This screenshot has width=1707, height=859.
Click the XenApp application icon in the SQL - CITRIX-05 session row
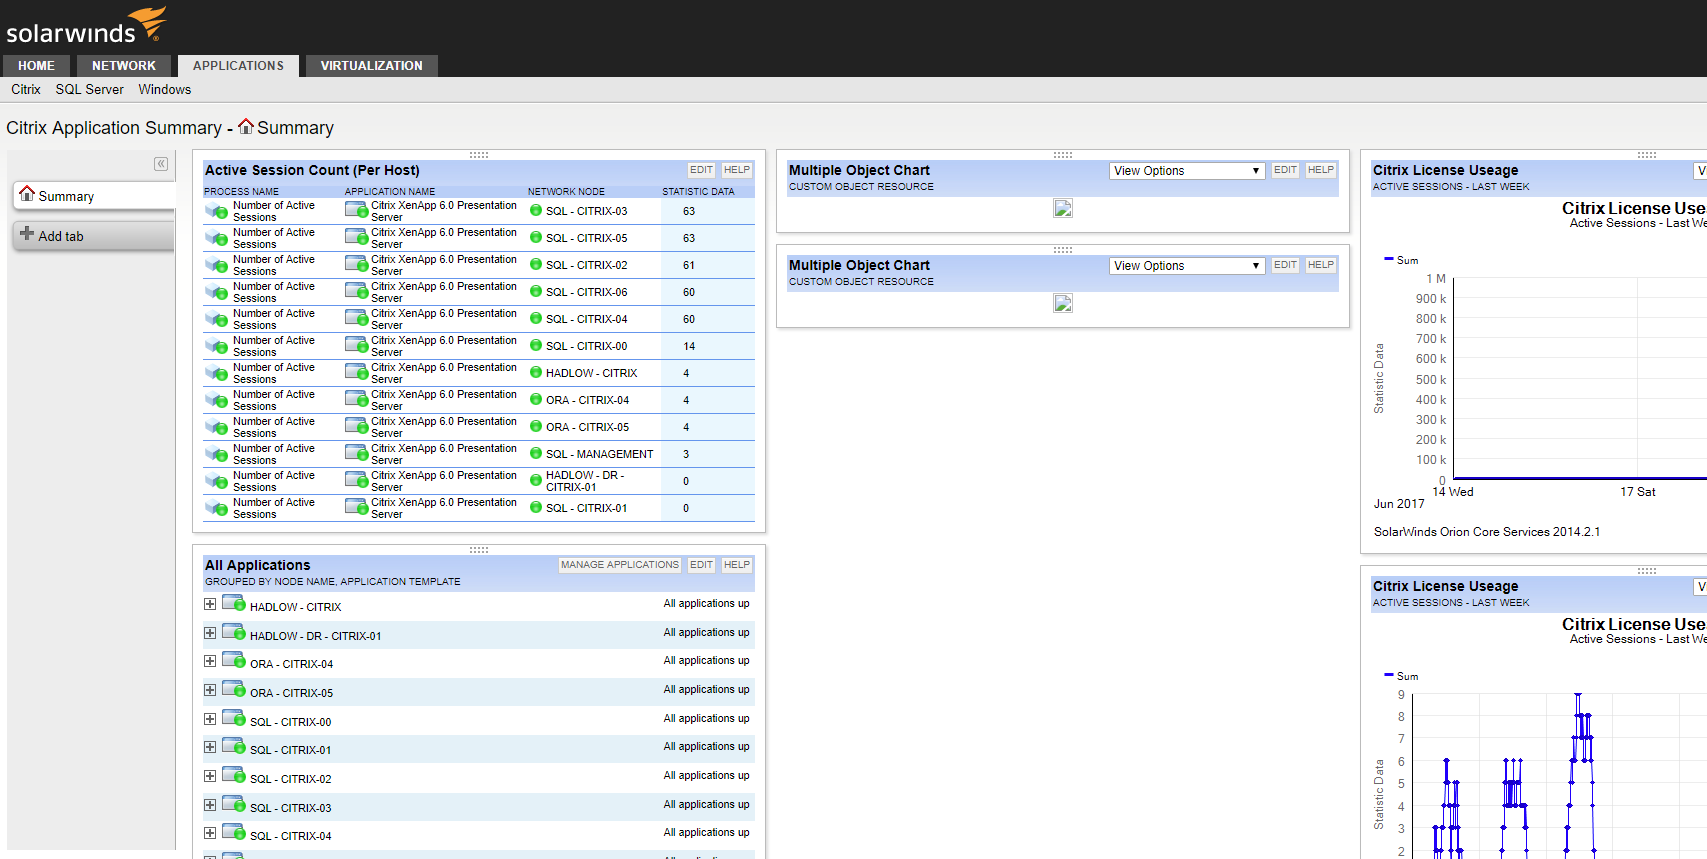click(356, 238)
